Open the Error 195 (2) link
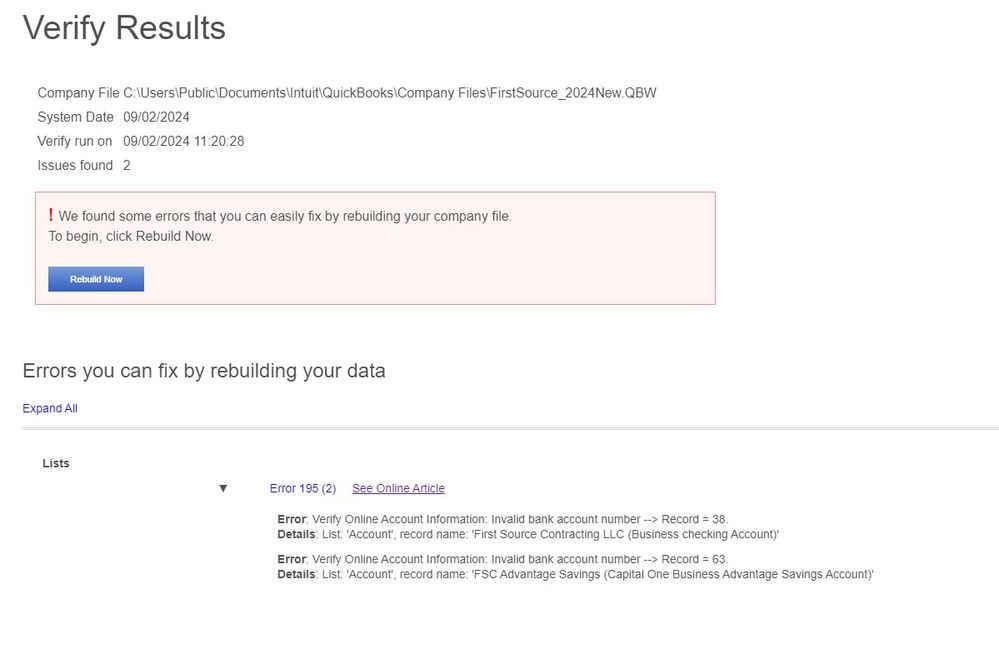The width and height of the screenshot is (999, 649). click(302, 488)
